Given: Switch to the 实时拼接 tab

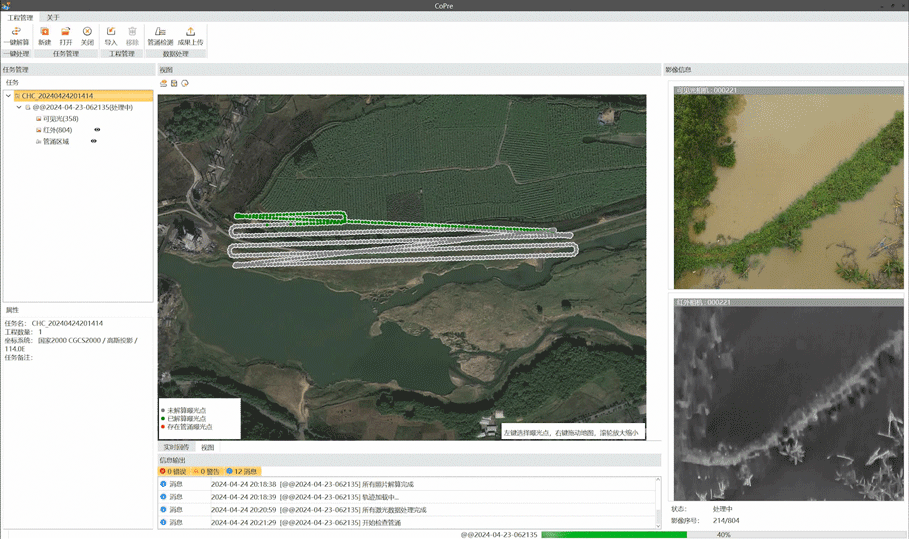Looking at the screenshot, I should click(x=177, y=447).
